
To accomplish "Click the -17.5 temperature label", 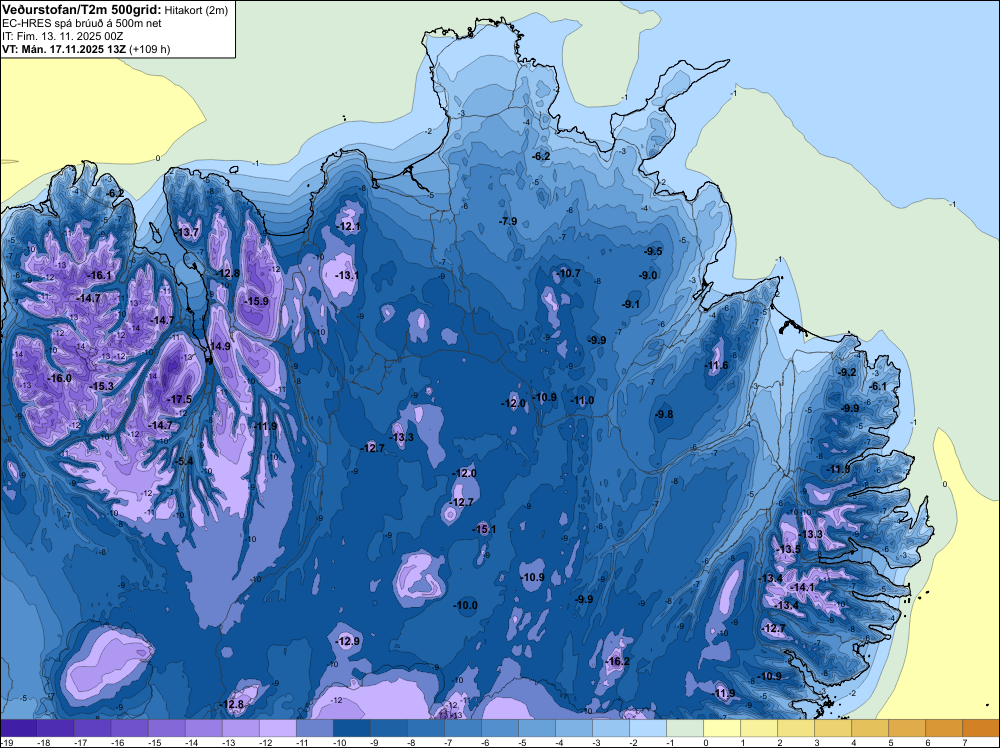I will [179, 399].
